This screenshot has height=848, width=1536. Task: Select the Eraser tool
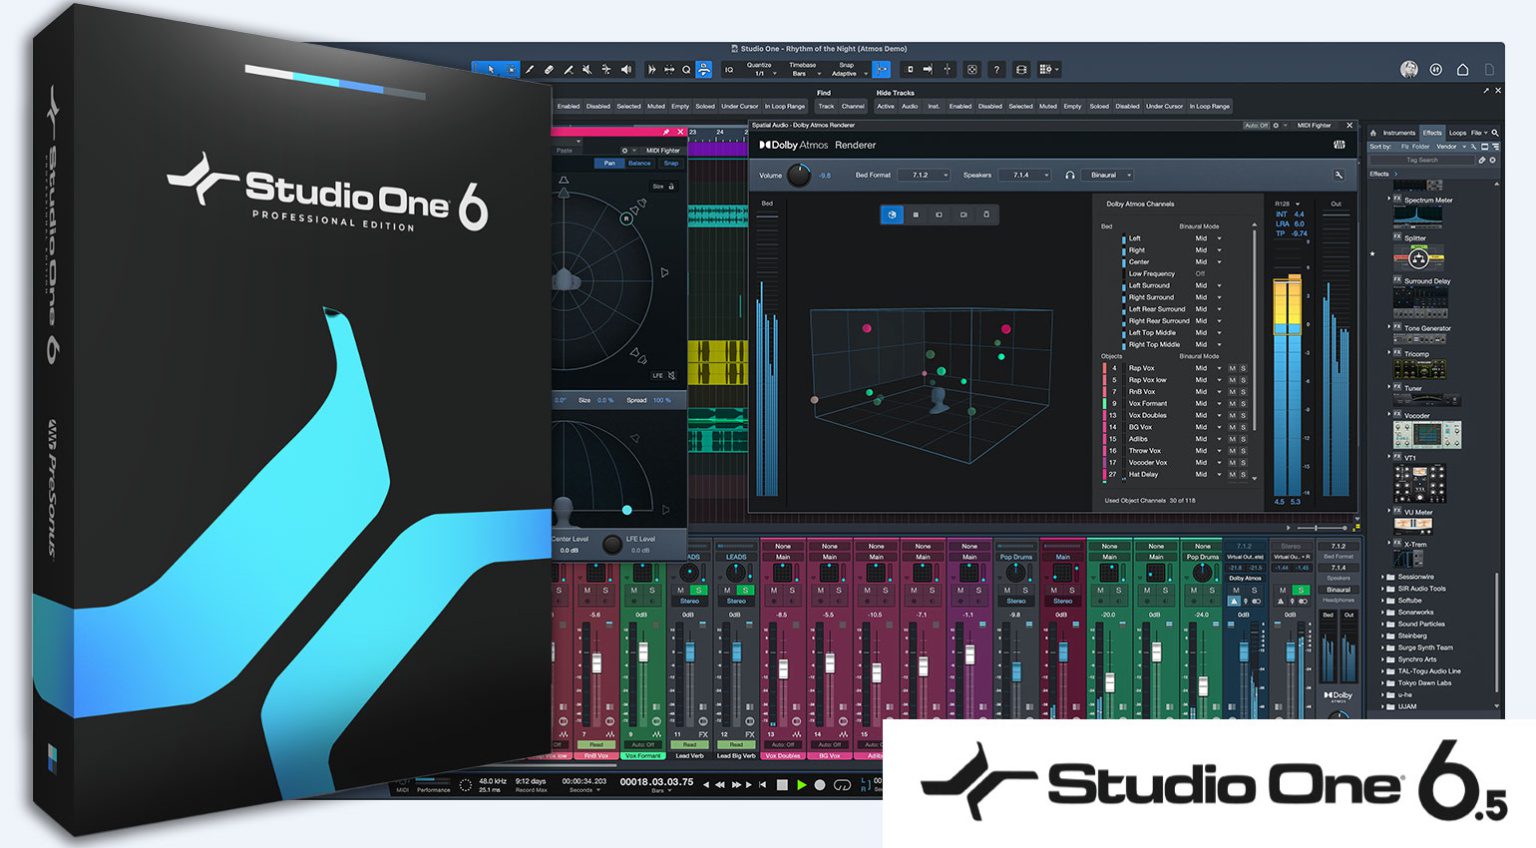(x=549, y=69)
